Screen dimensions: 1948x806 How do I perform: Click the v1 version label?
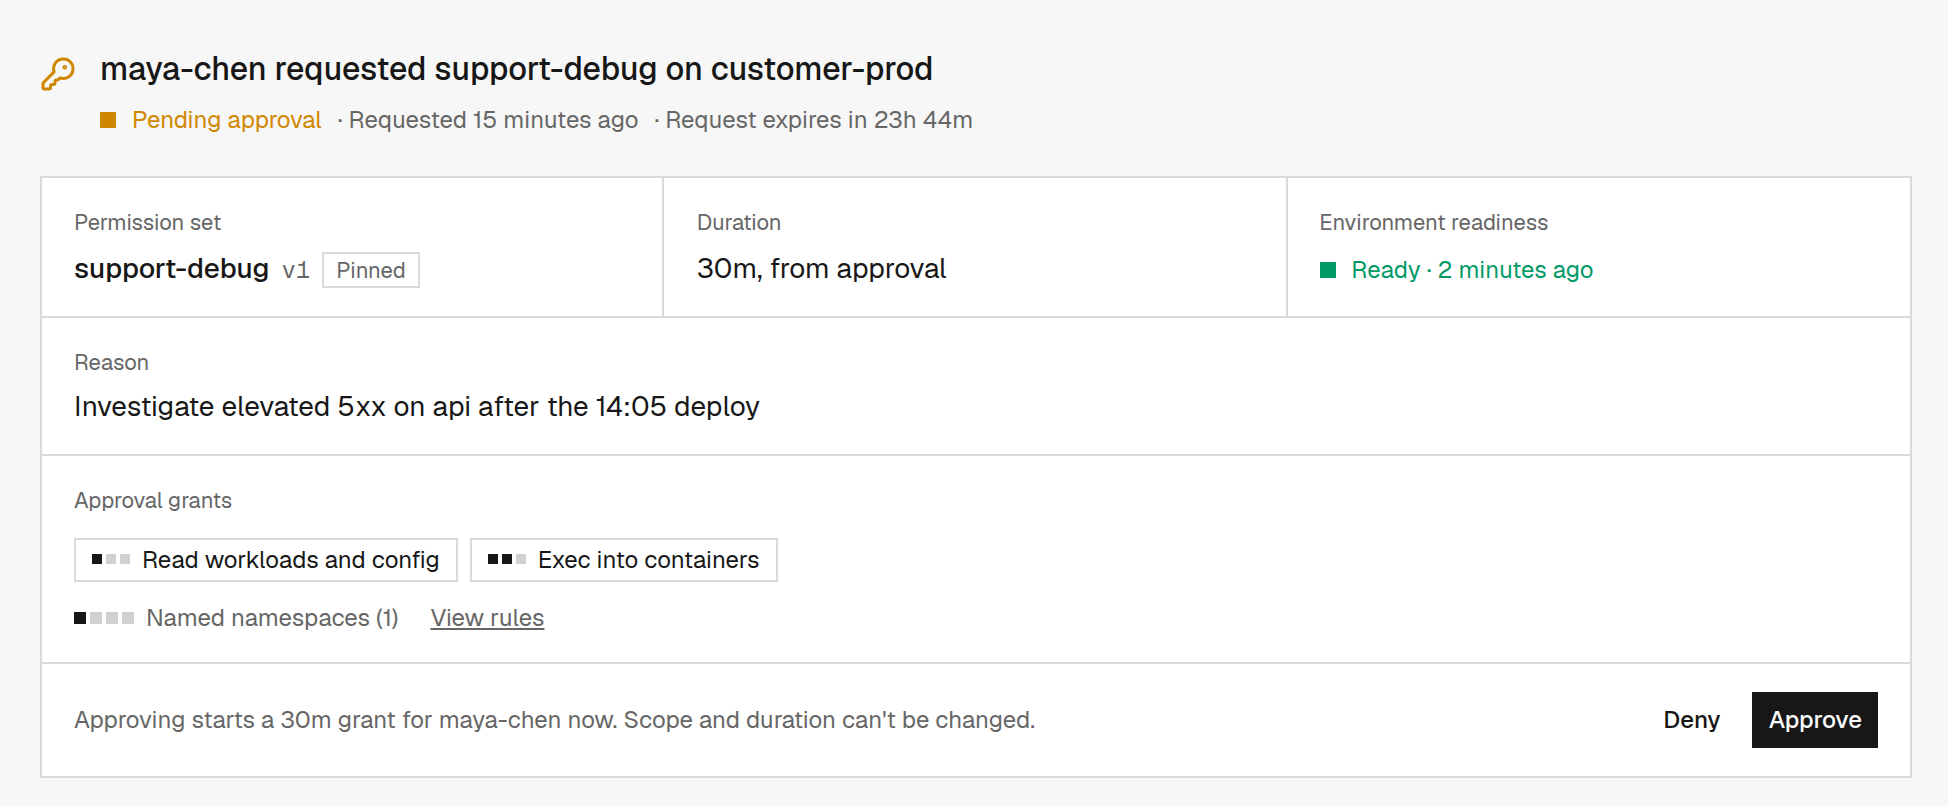(x=296, y=270)
